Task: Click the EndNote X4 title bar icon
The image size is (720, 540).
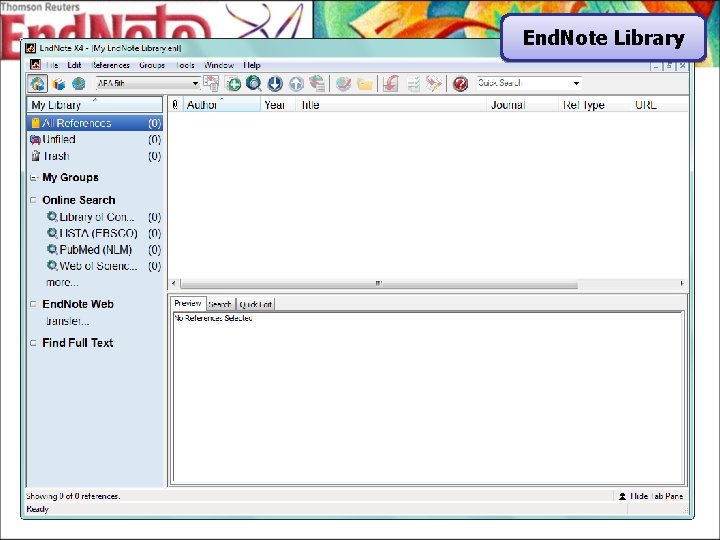Action: pyautogui.click(x=30, y=48)
